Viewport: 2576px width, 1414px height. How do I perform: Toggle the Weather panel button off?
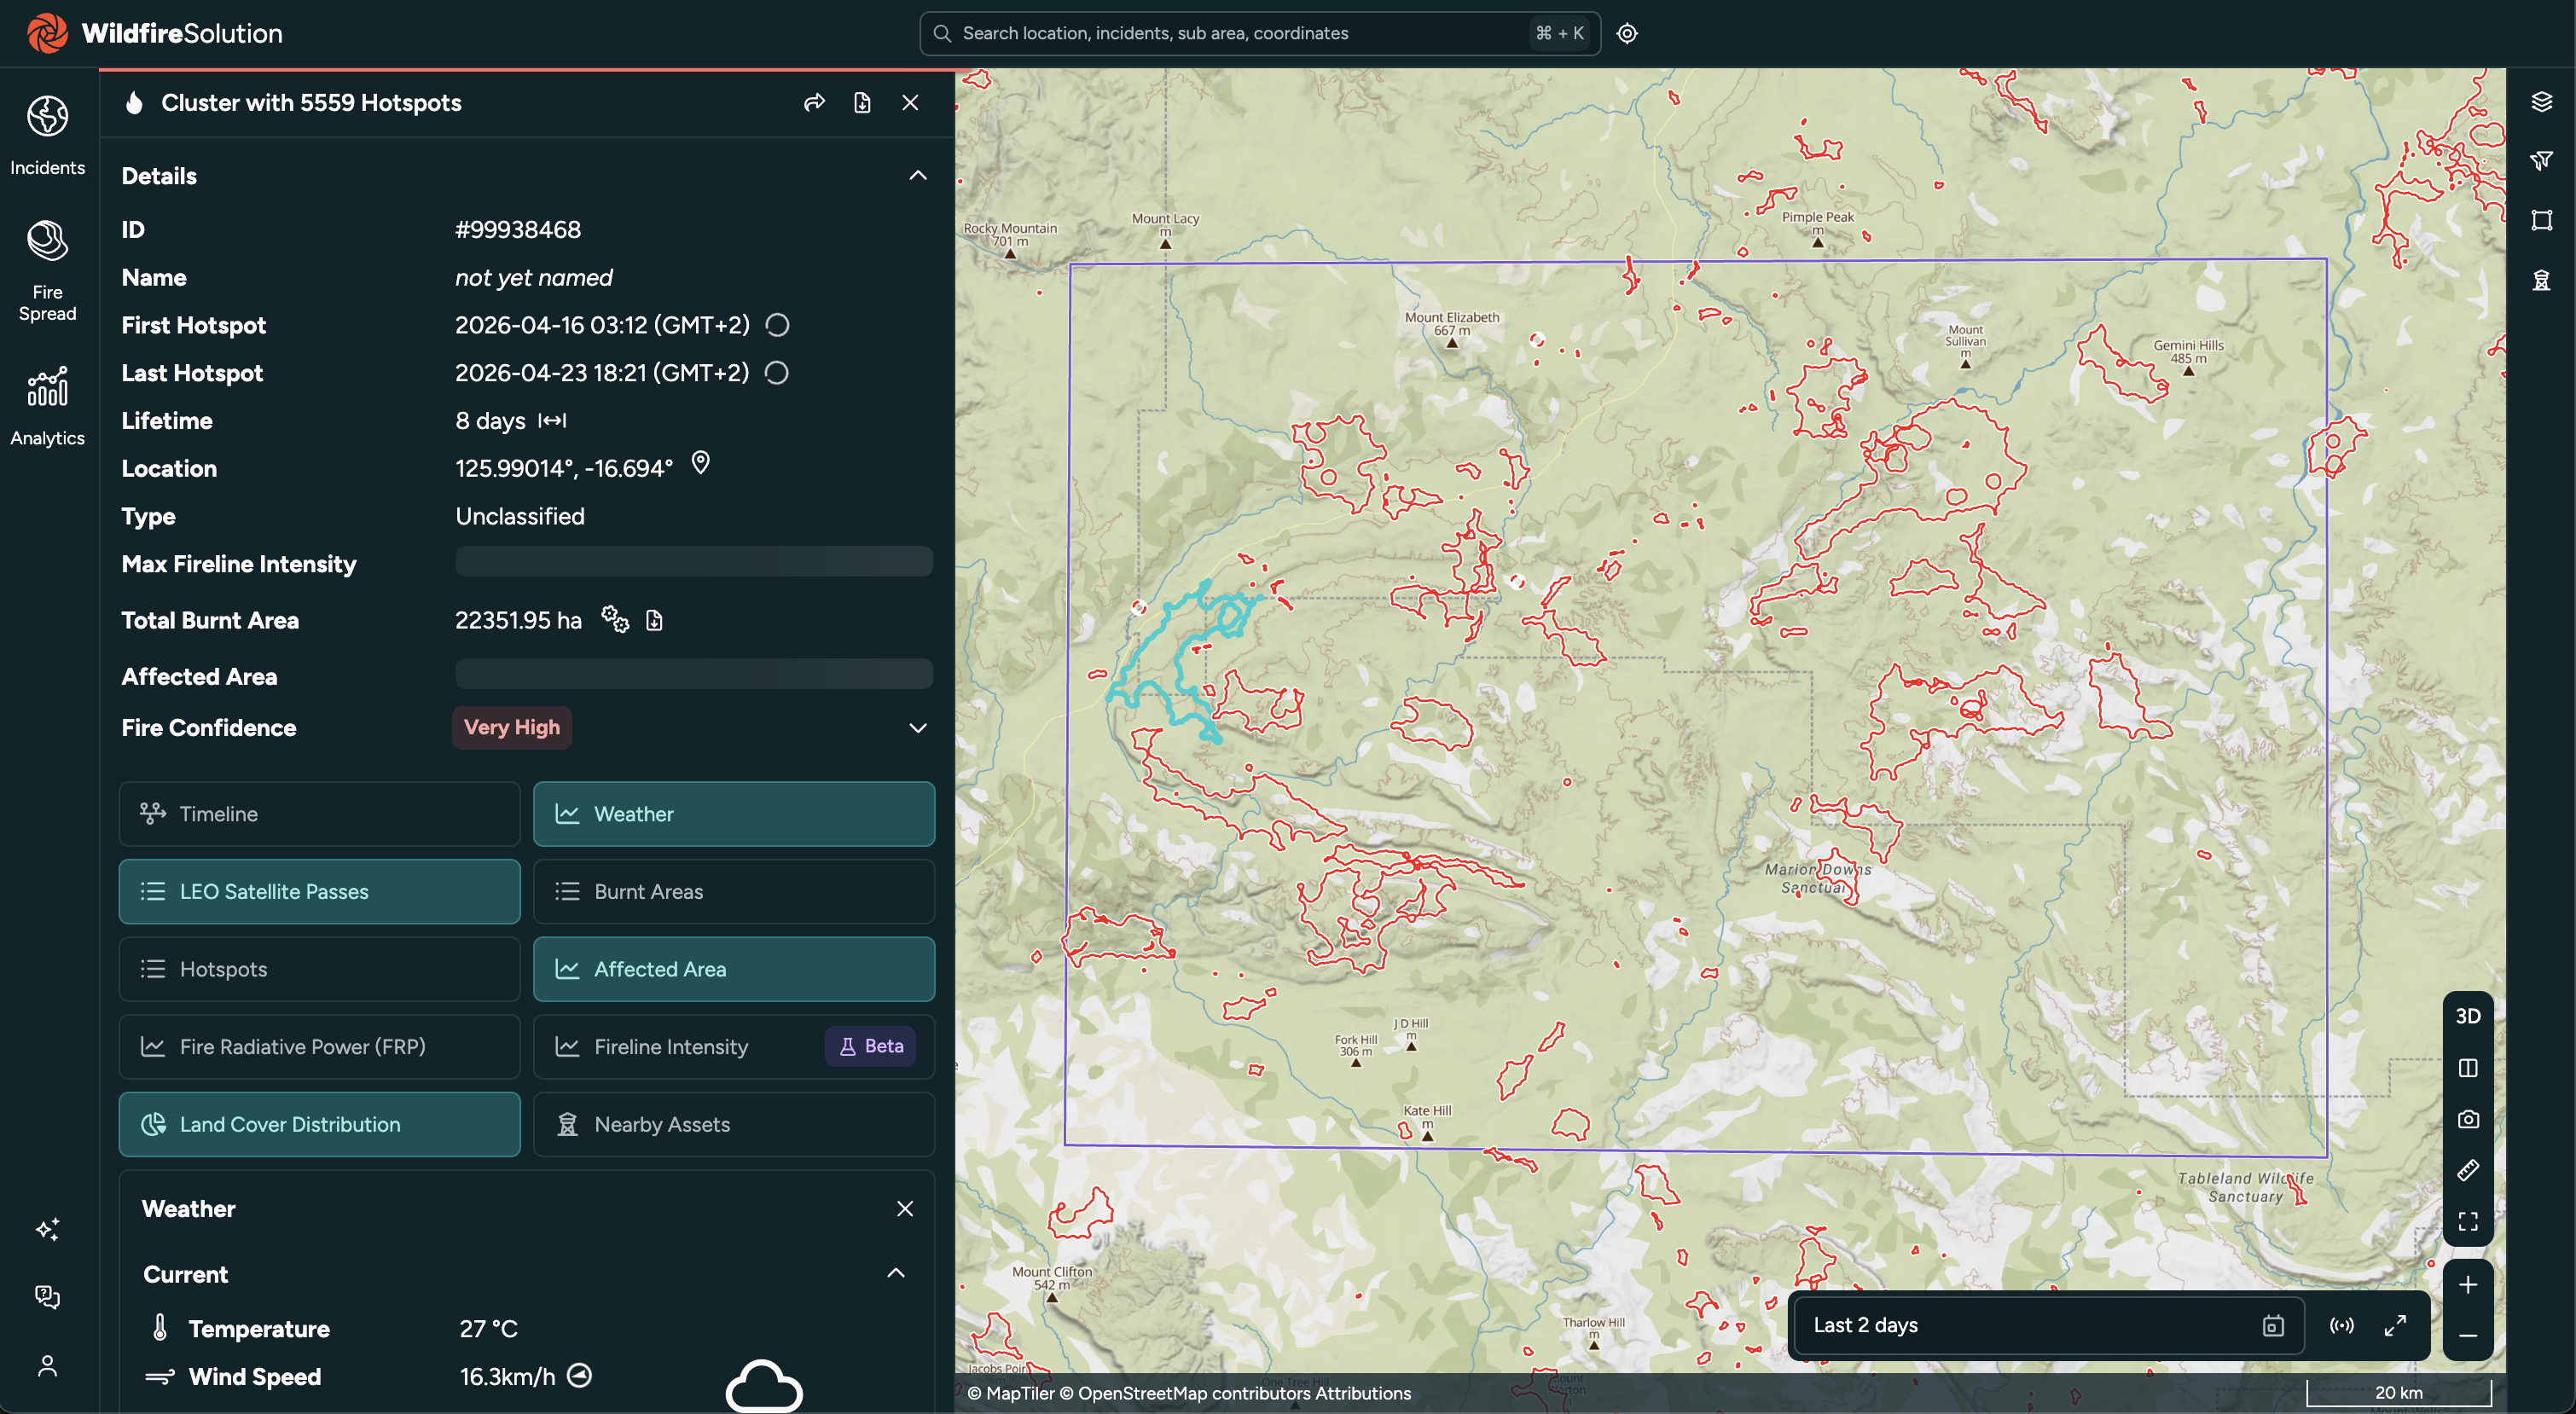coord(734,814)
